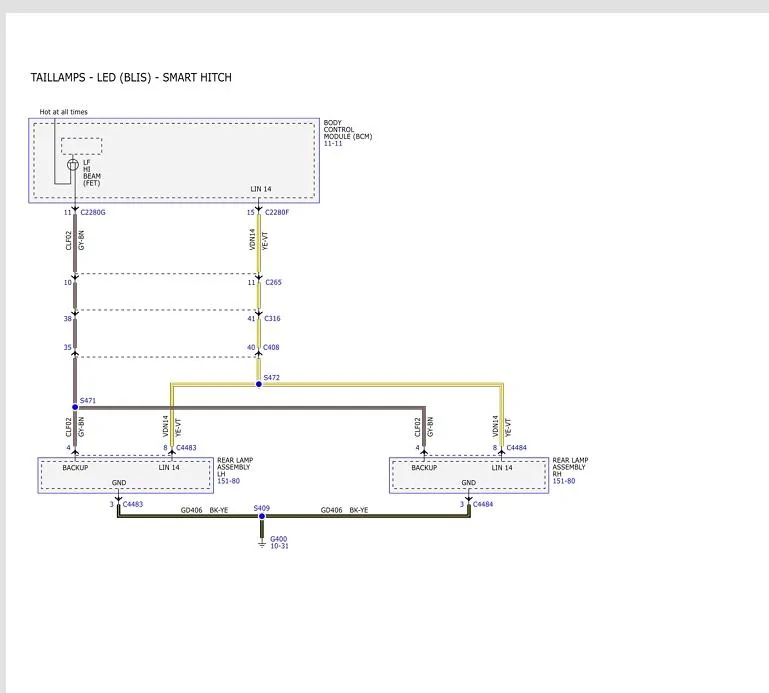Viewport: 769px width, 693px height.
Task: Click the LF HI BEAM FET symbol
Action: click(x=73, y=165)
